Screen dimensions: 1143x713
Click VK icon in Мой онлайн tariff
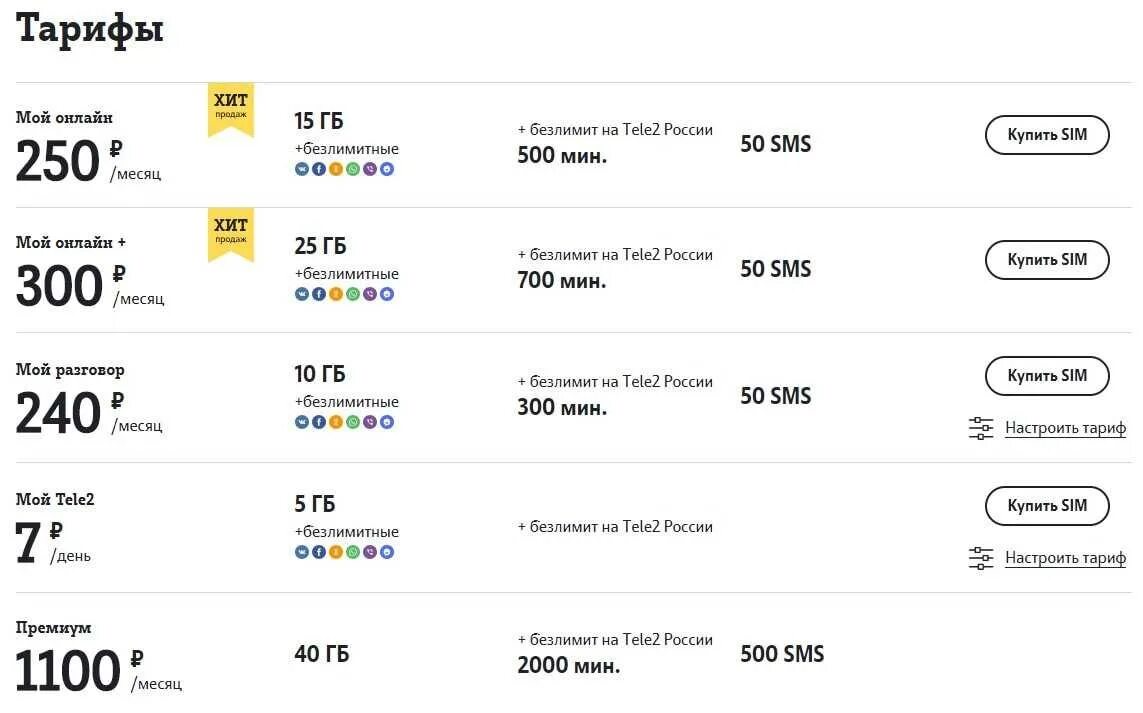pyautogui.click(x=302, y=169)
